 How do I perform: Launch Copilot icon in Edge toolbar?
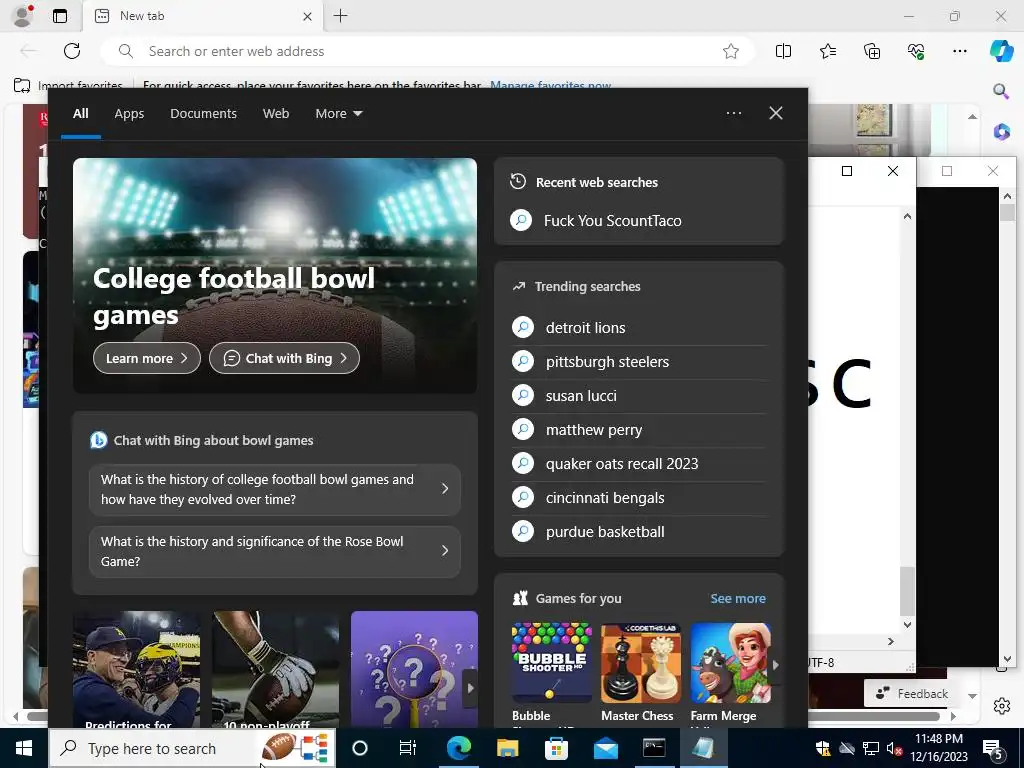pos(1001,51)
